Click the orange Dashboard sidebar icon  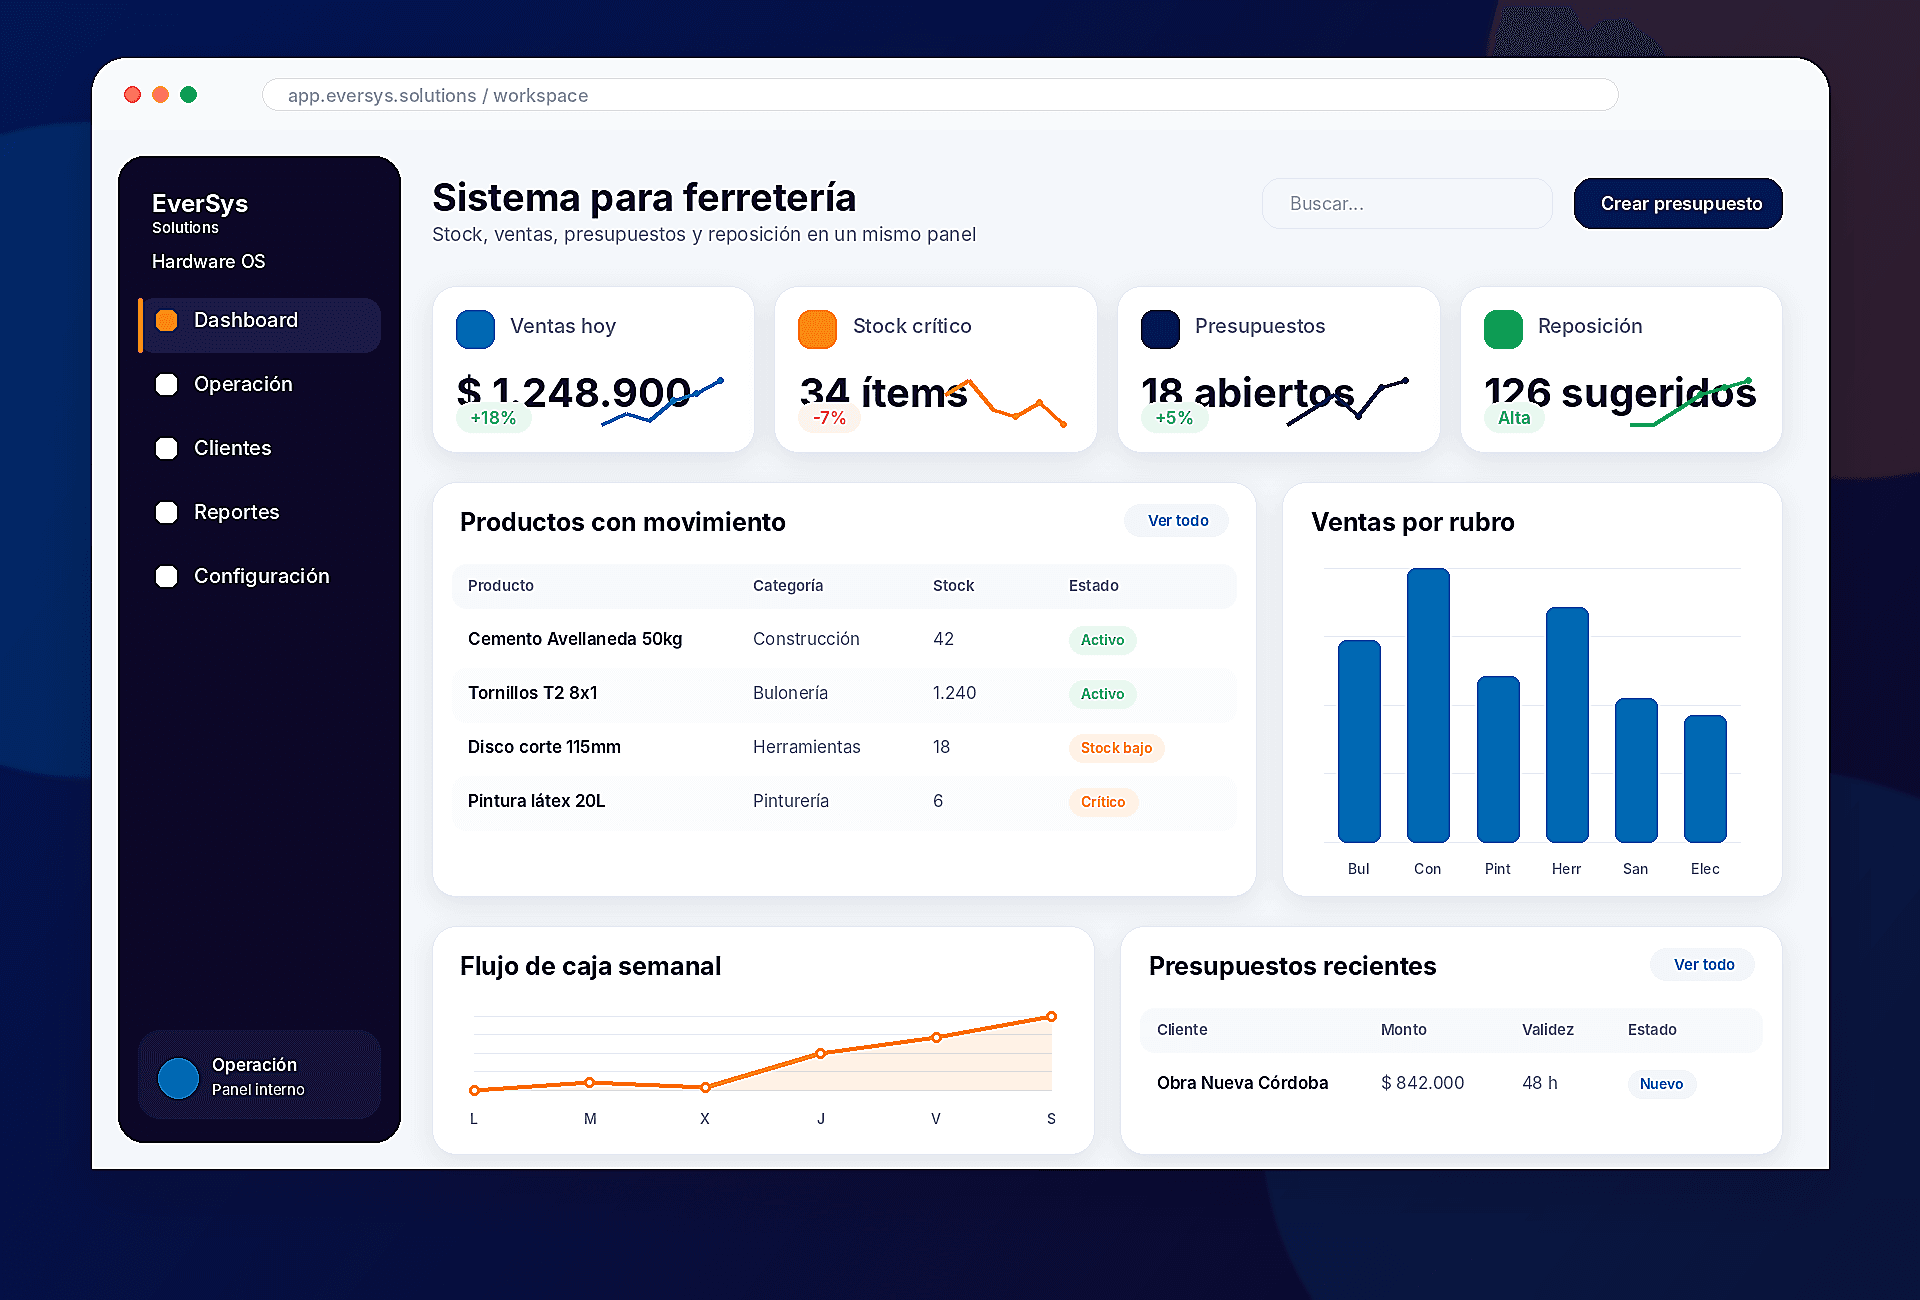pos(167,320)
